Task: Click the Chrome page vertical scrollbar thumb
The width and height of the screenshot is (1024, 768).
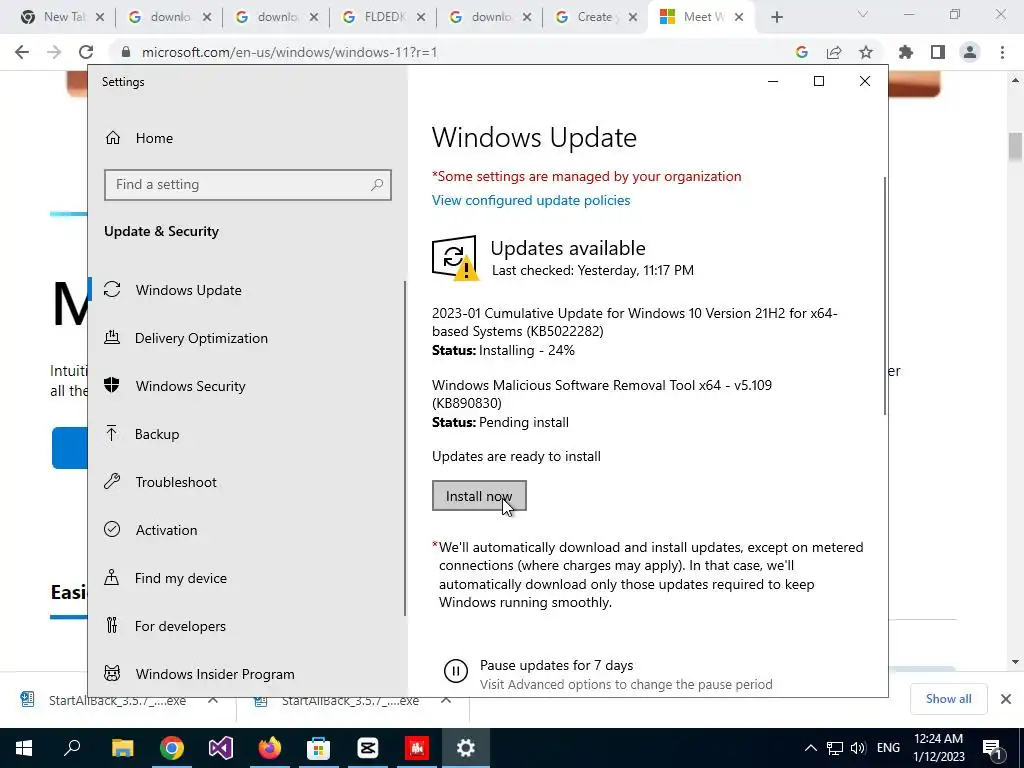Action: click(x=1015, y=146)
